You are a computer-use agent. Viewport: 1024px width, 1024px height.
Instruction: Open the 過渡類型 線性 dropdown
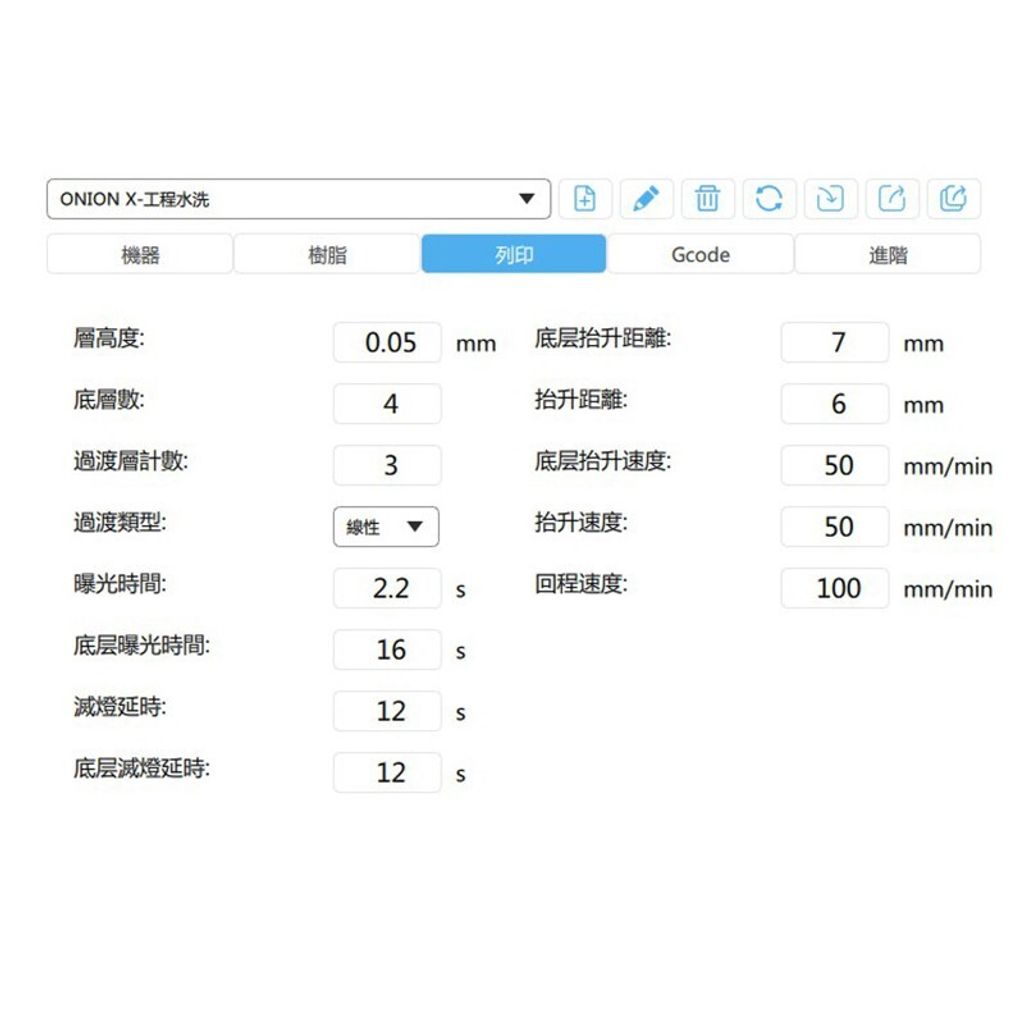coord(386,526)
